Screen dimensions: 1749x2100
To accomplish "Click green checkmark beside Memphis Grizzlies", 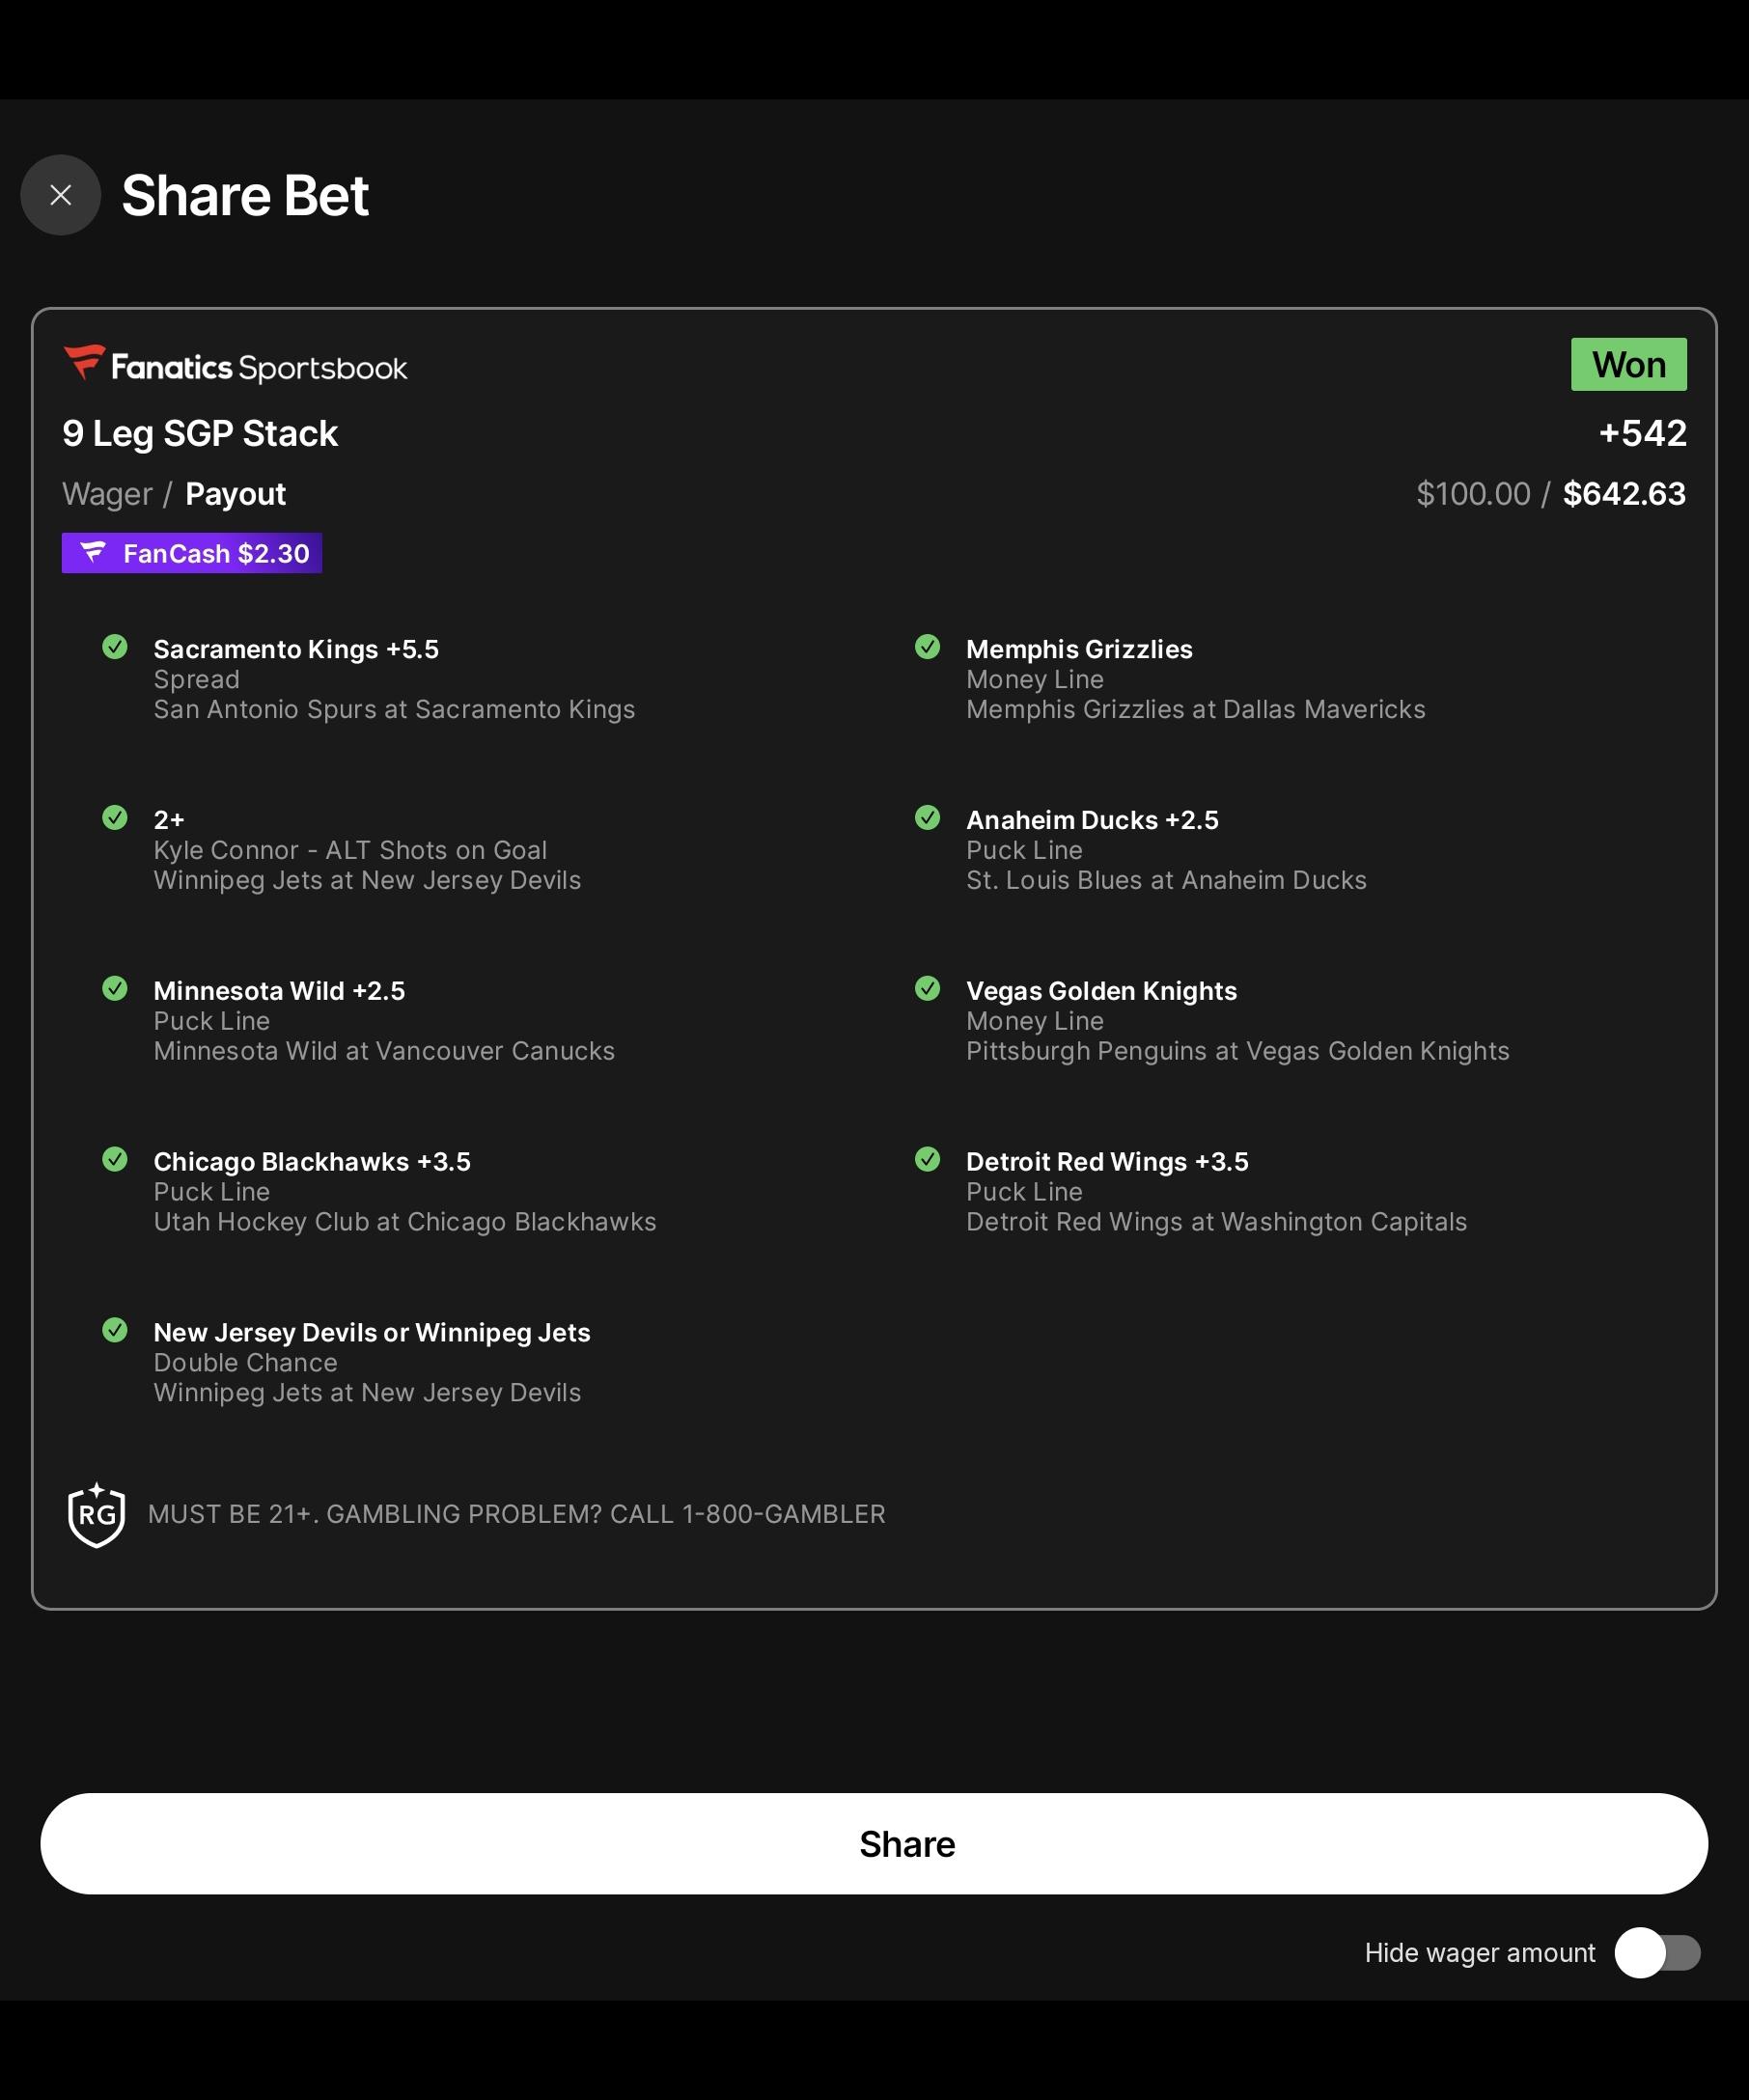I will pos(927,647).
